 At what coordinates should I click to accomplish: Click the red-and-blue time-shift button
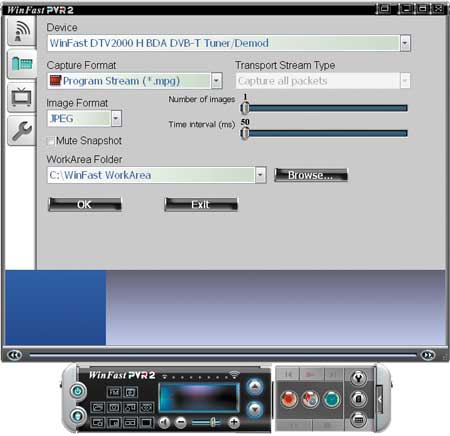pos(310,399)
